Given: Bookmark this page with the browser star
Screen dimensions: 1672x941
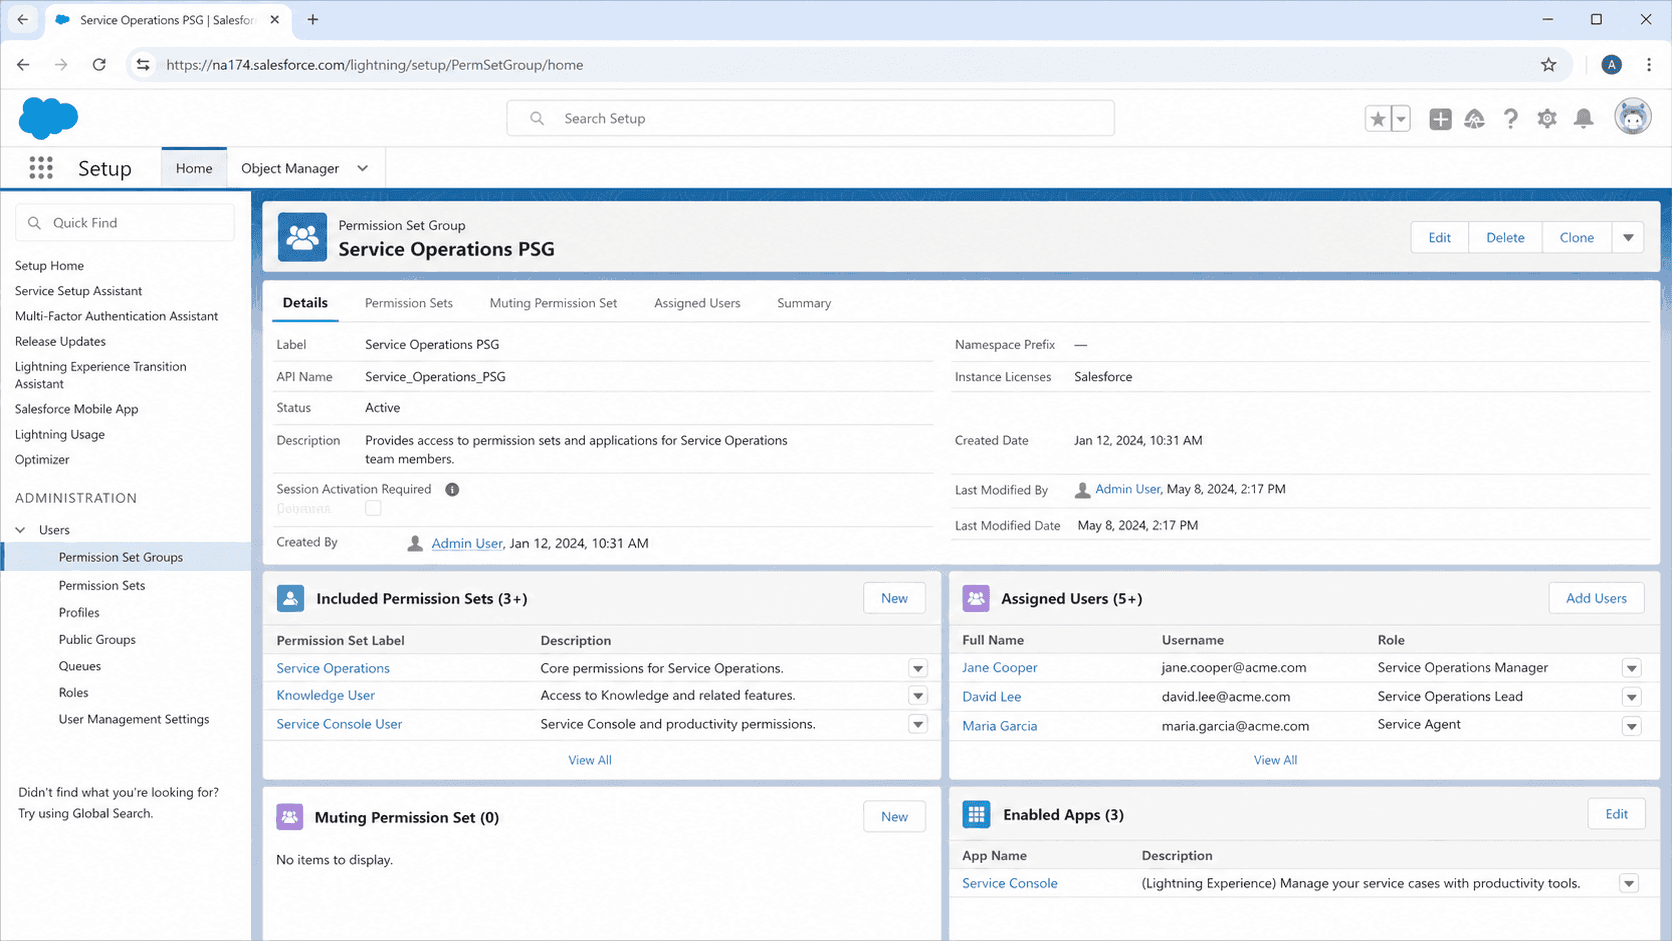Looking at the screenshot, I should [x=1549, y=65].
